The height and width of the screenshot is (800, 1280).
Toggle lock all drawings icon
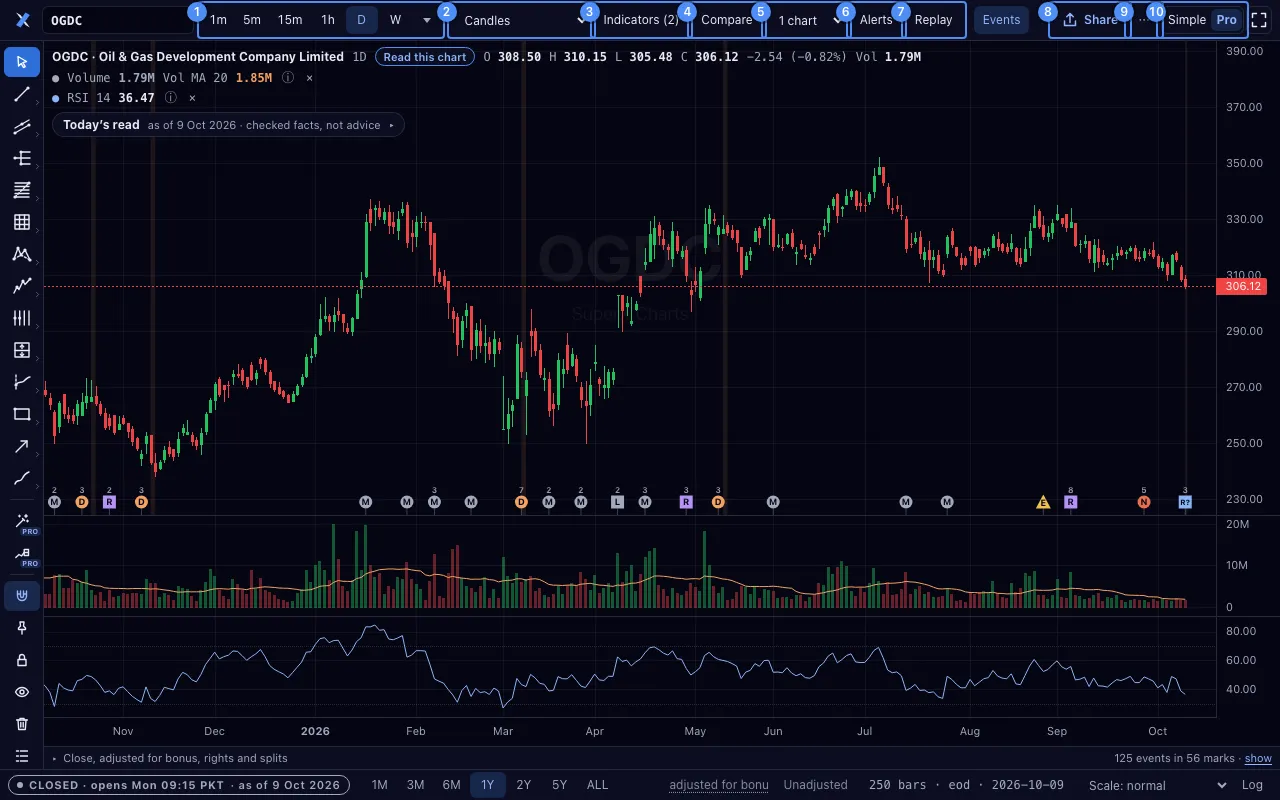(x=22, y=660)
